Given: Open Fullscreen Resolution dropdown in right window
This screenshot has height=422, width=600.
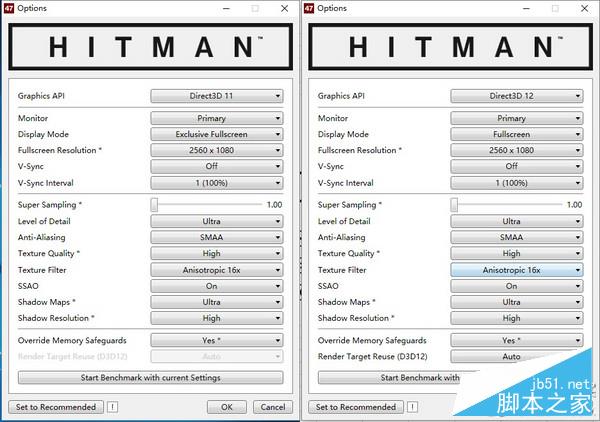Looking at the screenshot, I should [517, 150].
